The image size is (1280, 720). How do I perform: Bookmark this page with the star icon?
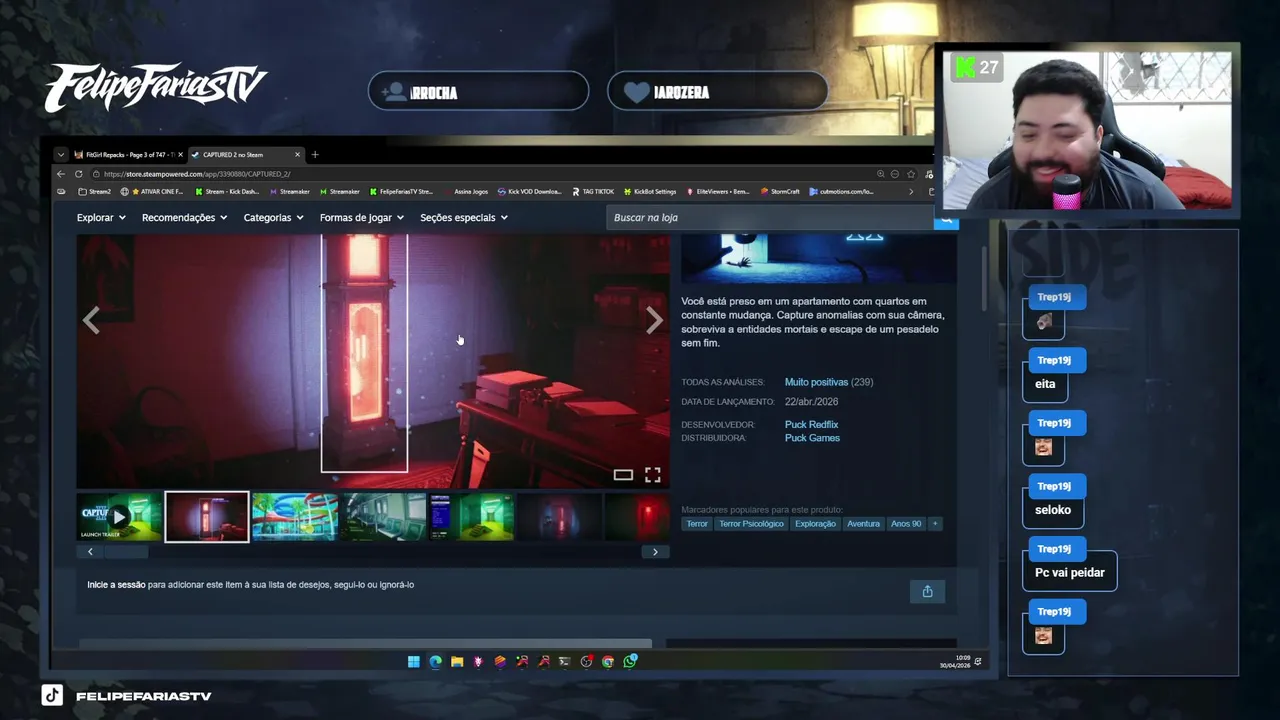[x=910, y=174]
